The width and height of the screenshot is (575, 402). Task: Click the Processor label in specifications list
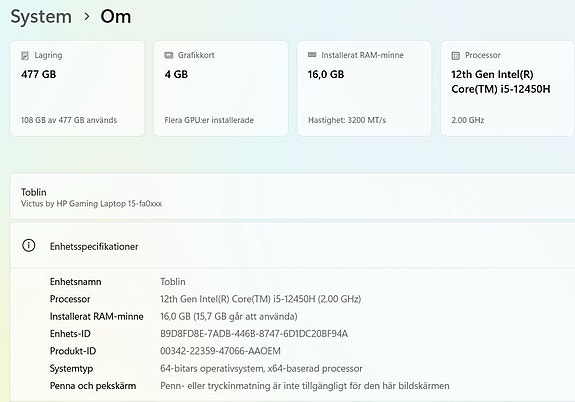click(70, 299)
